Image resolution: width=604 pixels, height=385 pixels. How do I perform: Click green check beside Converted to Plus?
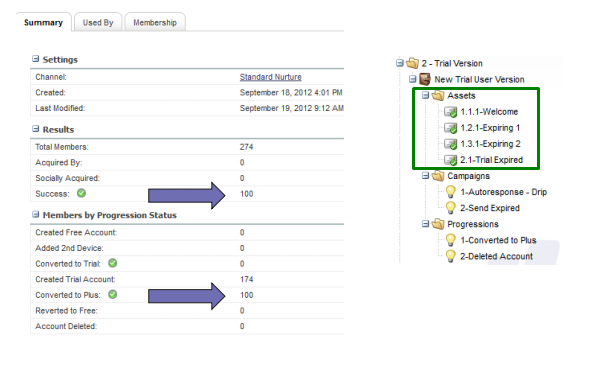click(112, 294)
